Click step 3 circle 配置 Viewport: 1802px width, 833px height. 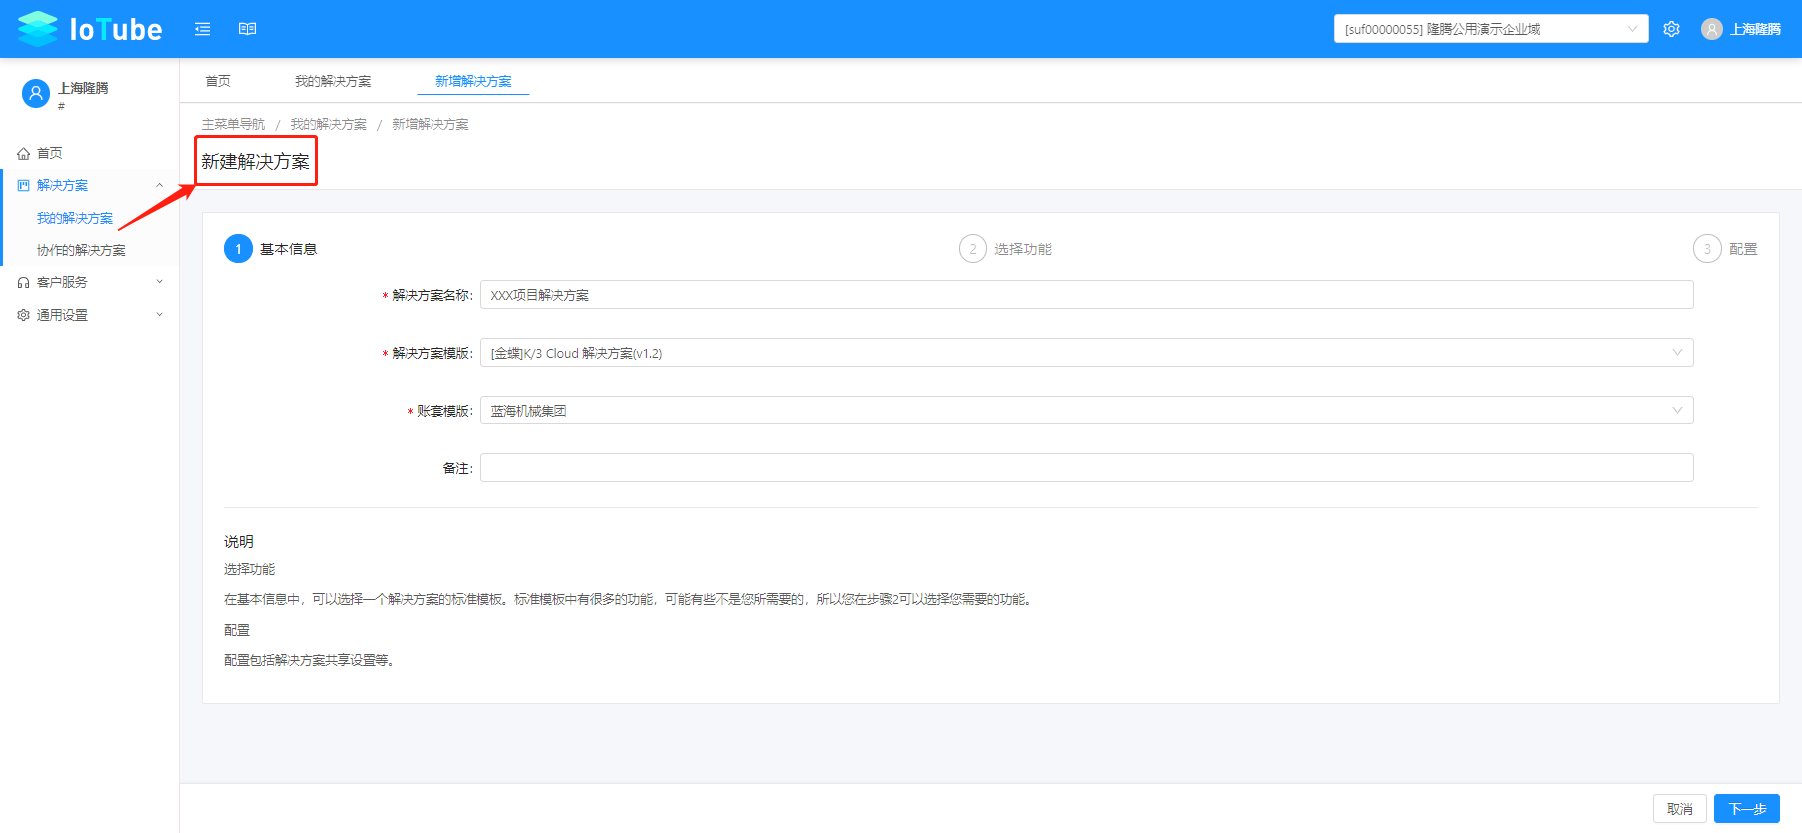click(x=1707, y=249)
